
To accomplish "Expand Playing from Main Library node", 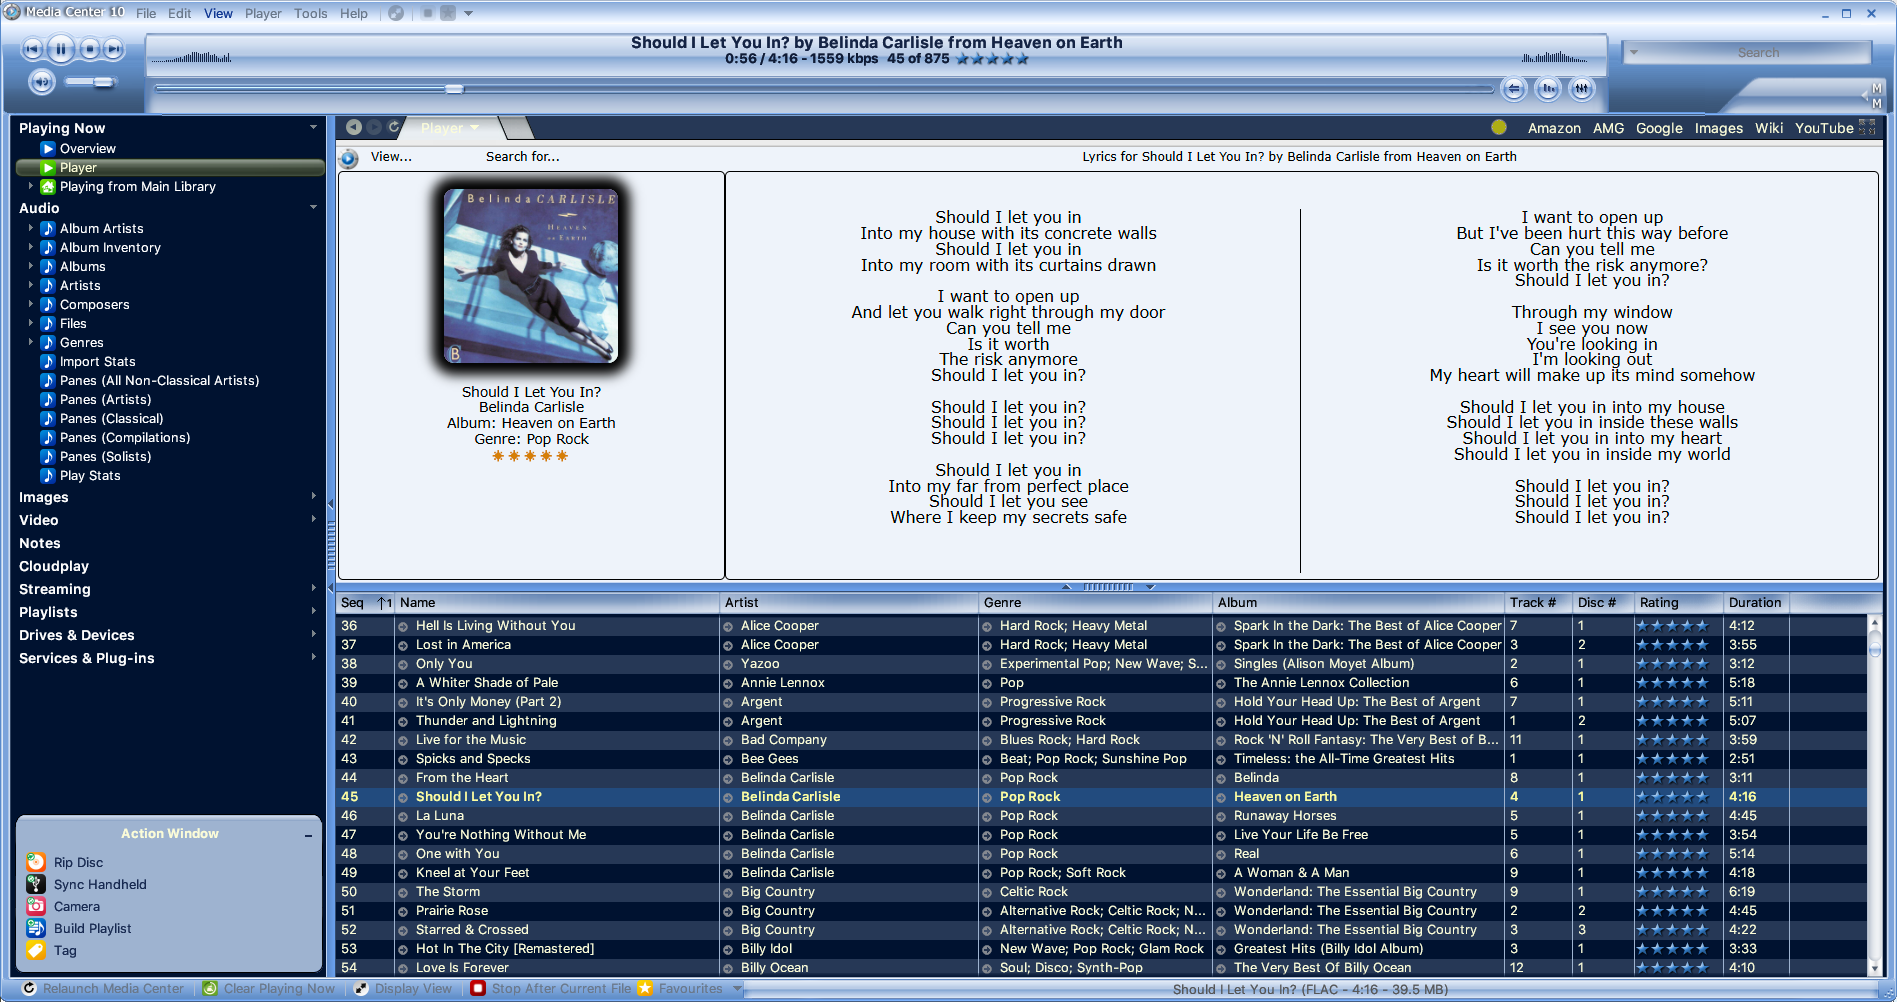I will 30,186.
